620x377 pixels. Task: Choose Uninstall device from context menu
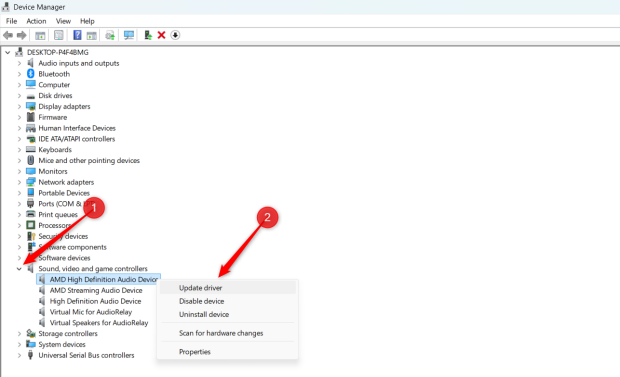tap(228, 314)
